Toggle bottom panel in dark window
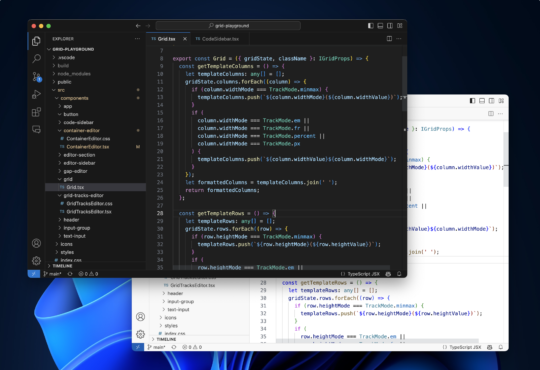 (380, 26)
